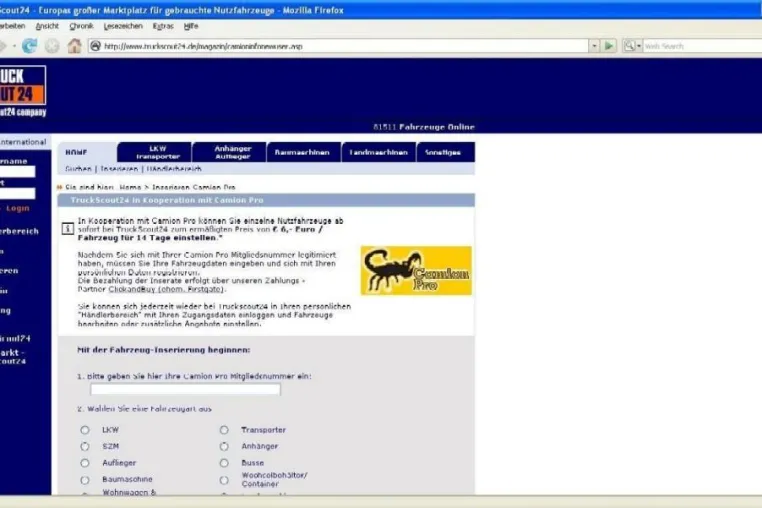Click the Firefox stop loading button
The width and height of the screenshot is (762, 508).
pyautogui.click(x=52, y=46)
